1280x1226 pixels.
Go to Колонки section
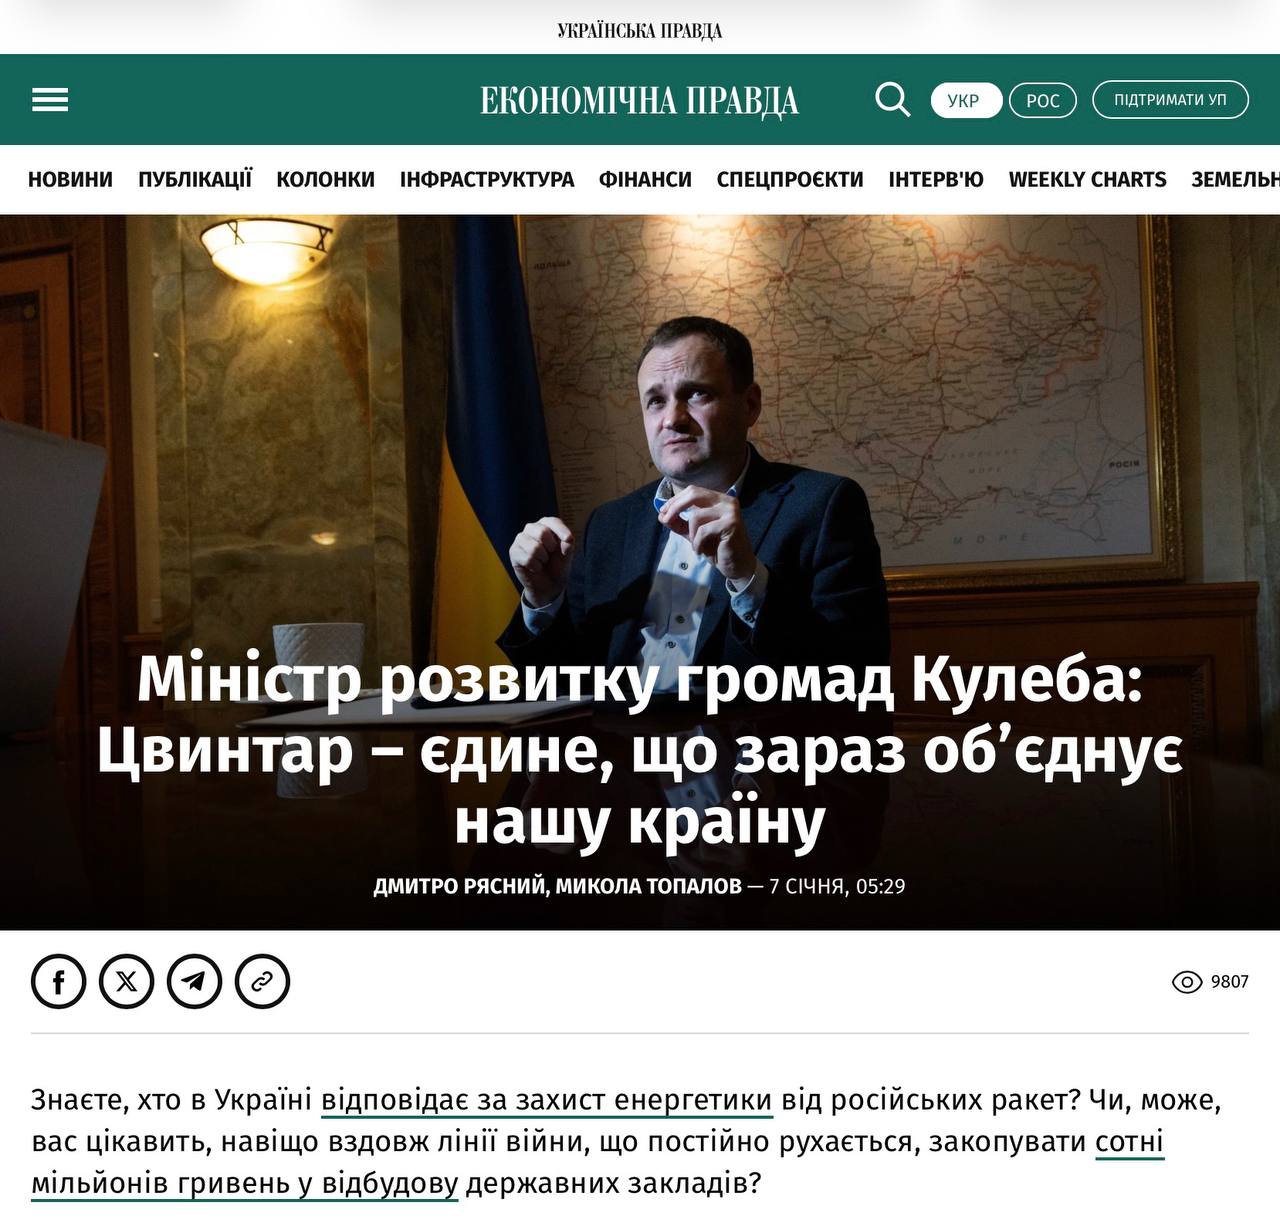point(325,179)
